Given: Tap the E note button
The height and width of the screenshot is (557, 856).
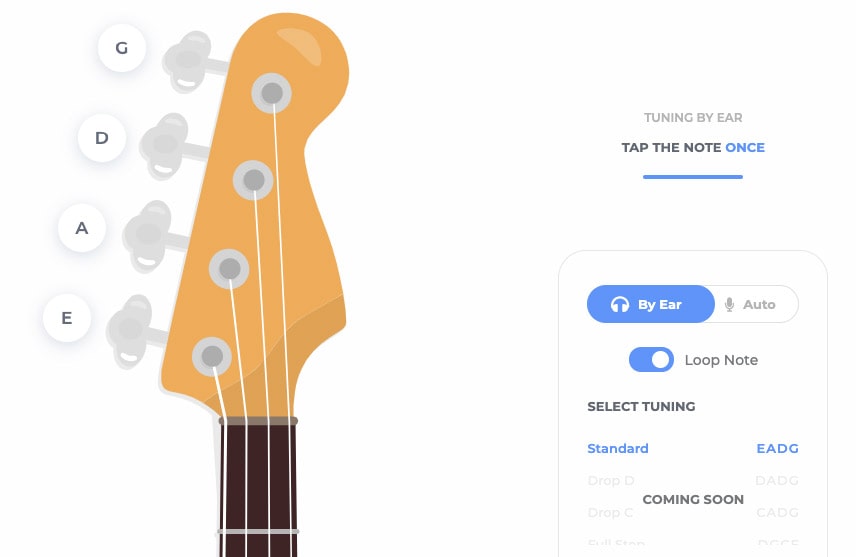Looking at the screenshot, I should click(67, 318).
